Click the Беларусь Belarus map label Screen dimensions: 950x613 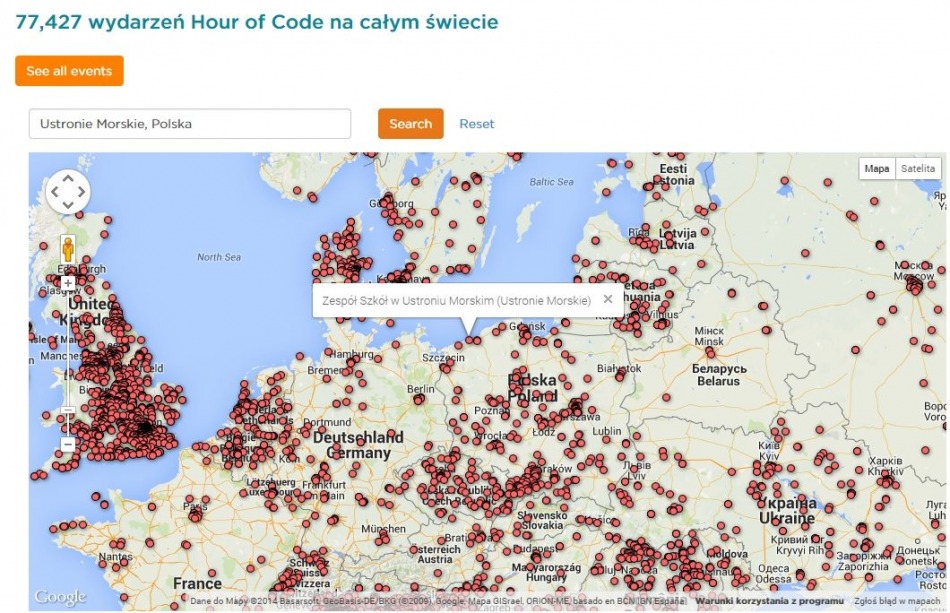(x=719, y=375)
